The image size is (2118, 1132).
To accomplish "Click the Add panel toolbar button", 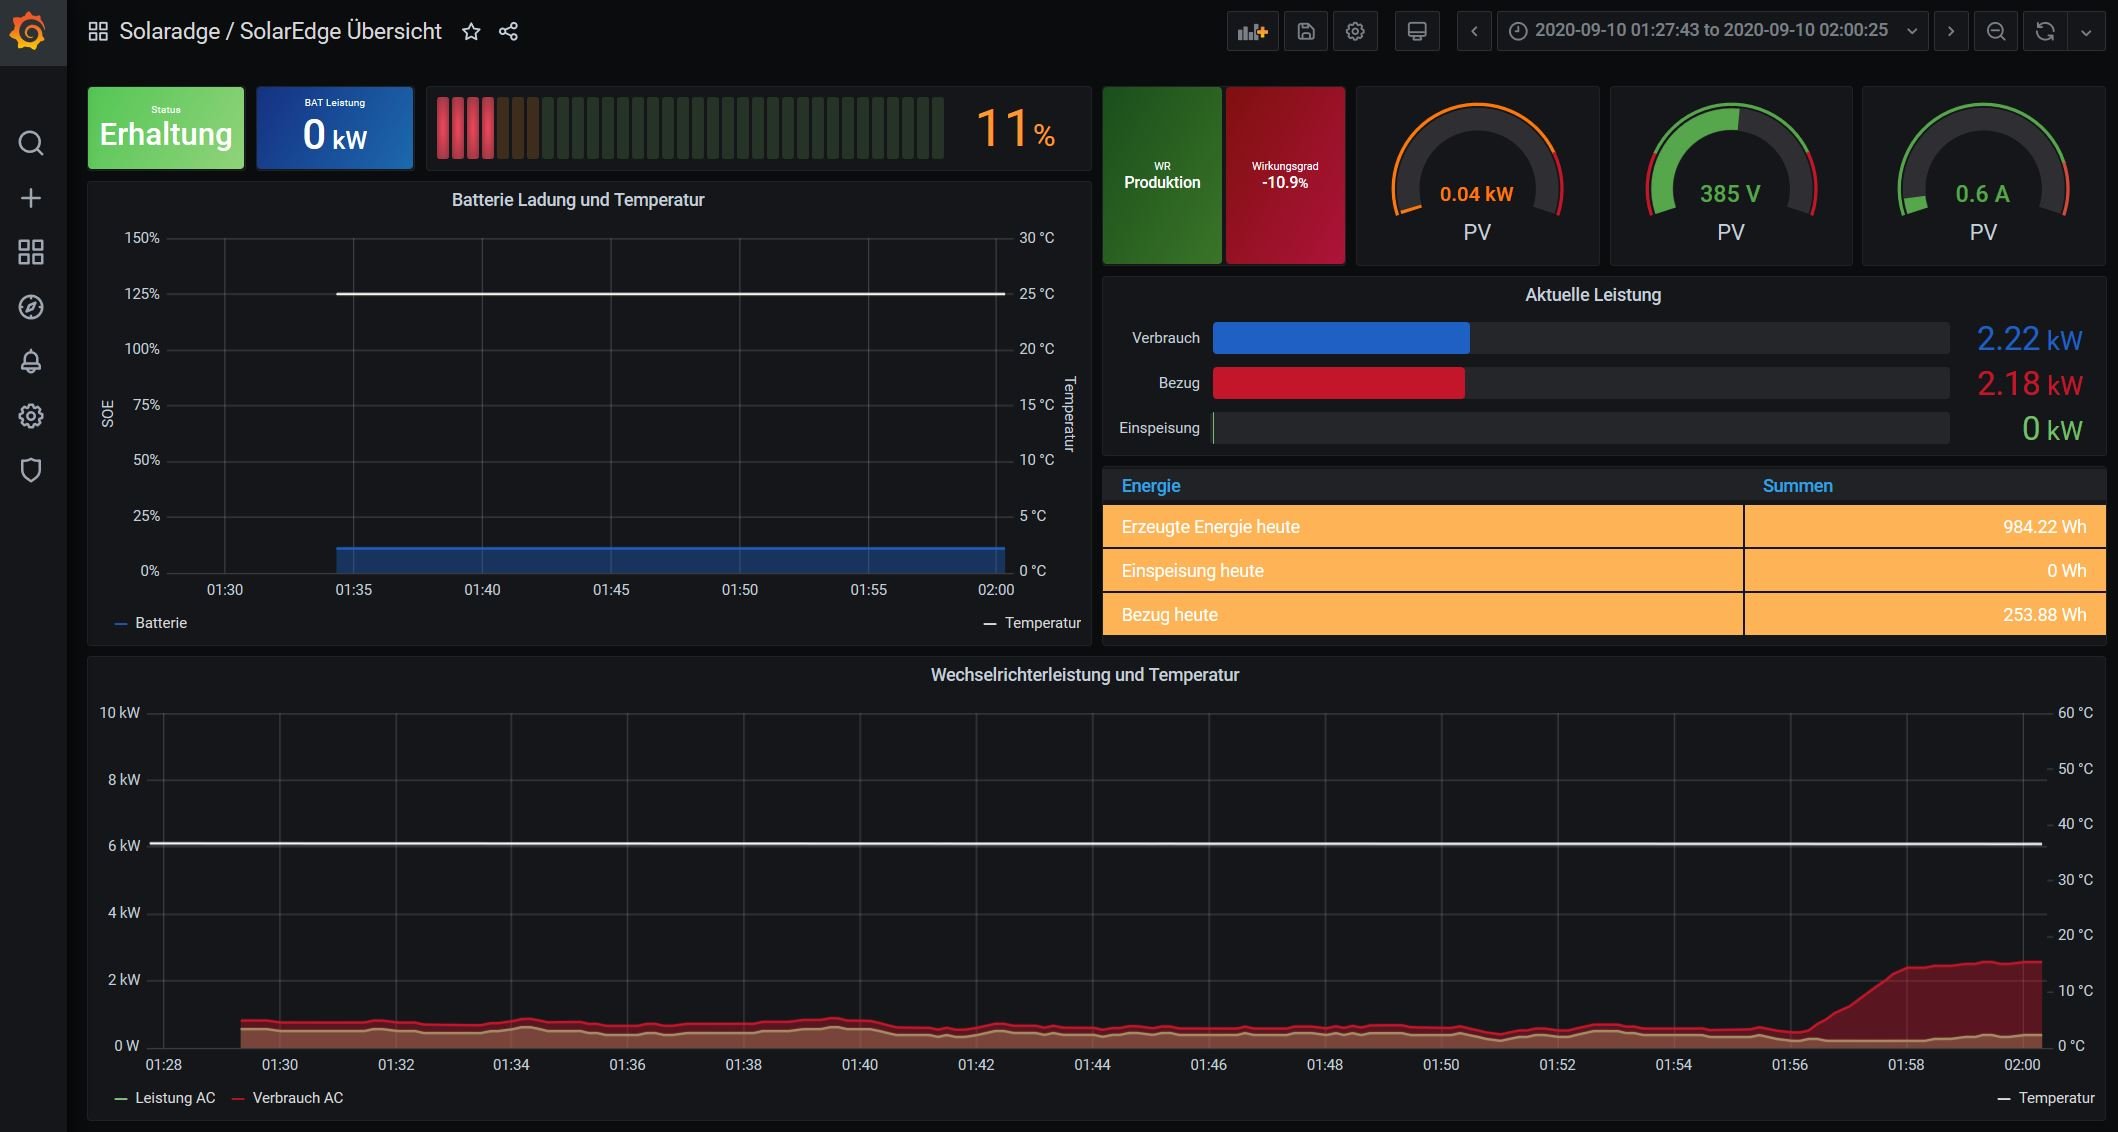I will [1252, 32].
